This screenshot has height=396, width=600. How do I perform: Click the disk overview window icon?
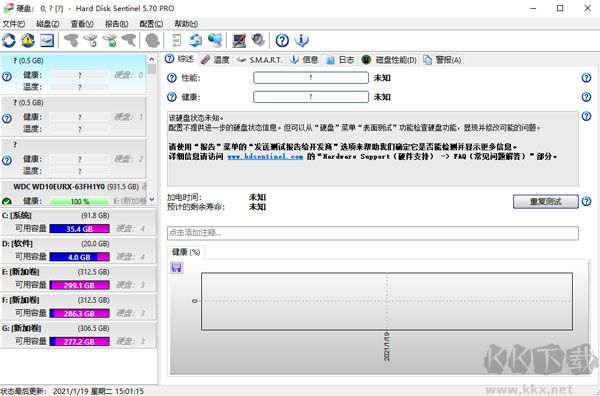(x=47, y=40)
